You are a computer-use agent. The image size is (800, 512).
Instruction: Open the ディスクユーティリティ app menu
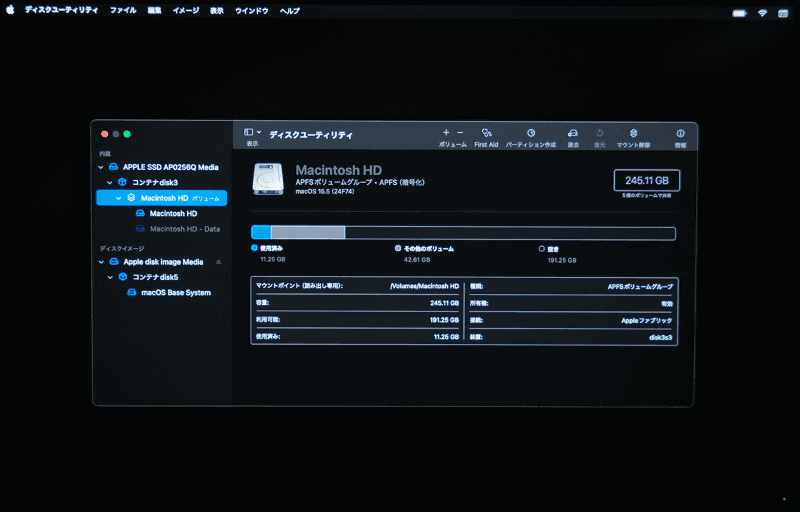pos(62,10)
